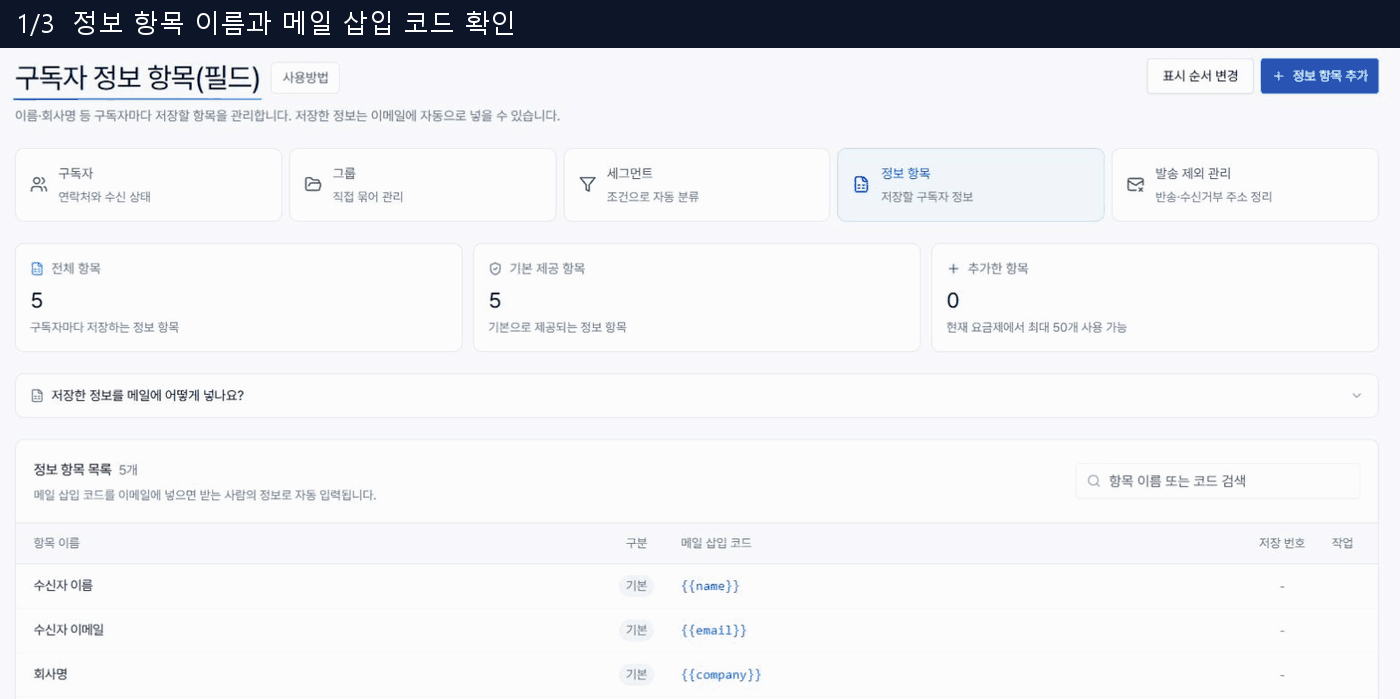Click the 기본 badge in 회사명 row

[636, 675]
